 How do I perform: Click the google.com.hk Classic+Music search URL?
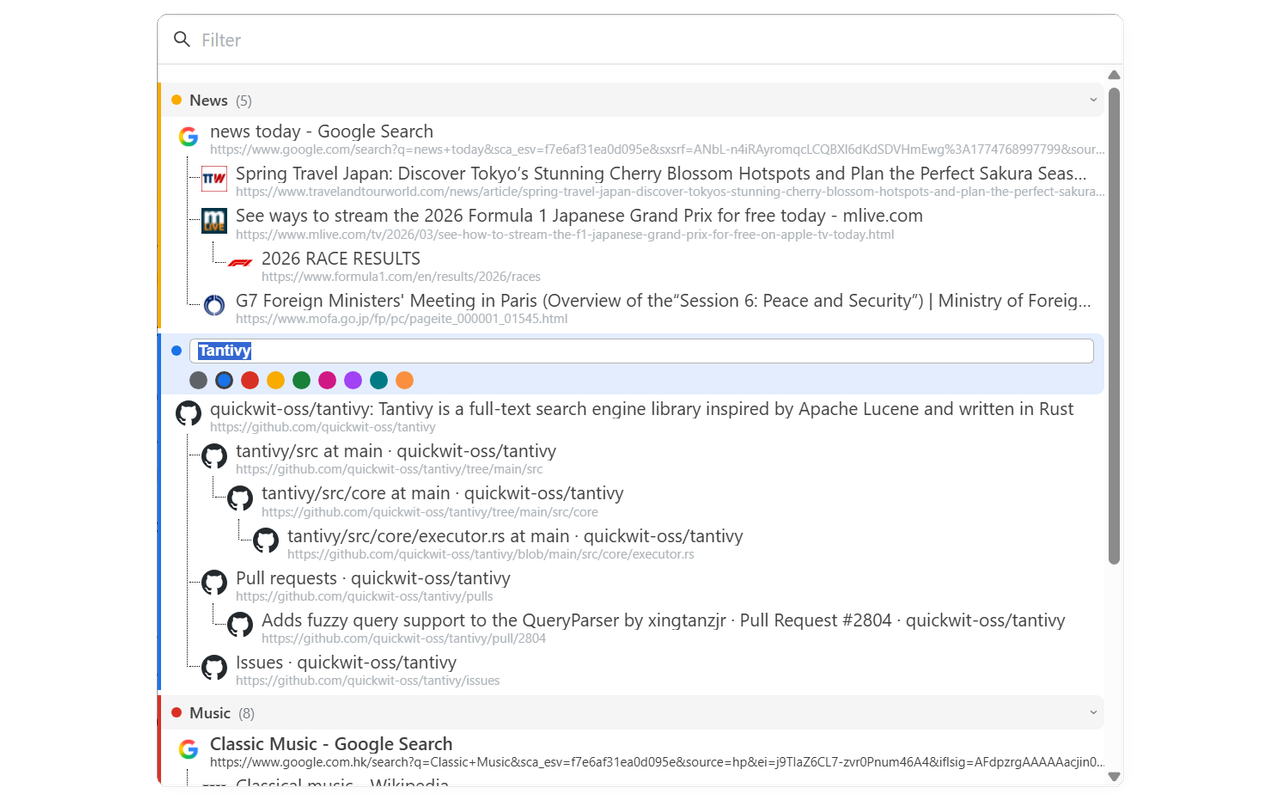pyautogui.click(x=657, y=762)
